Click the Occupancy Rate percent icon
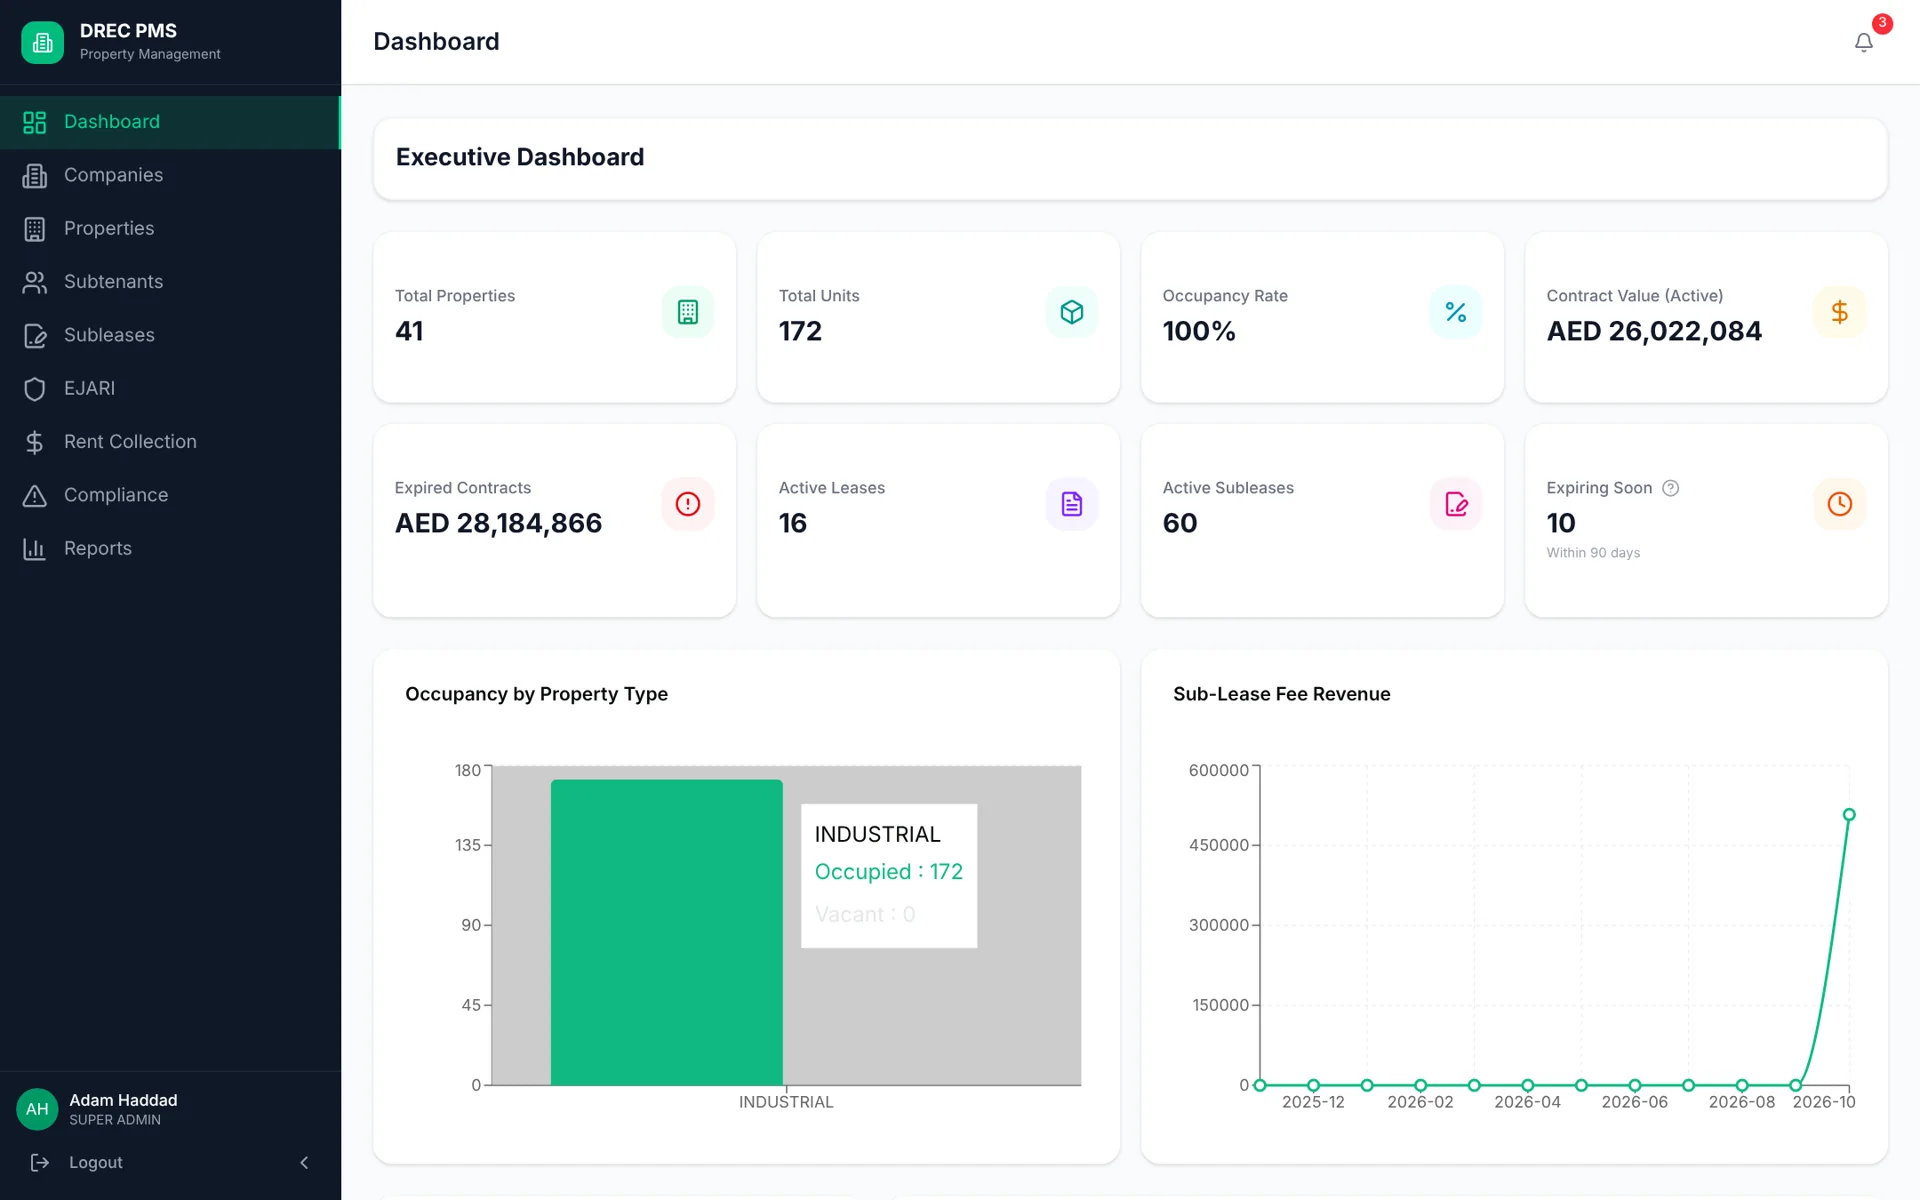1920x1200 pixels. (1456, 312)
